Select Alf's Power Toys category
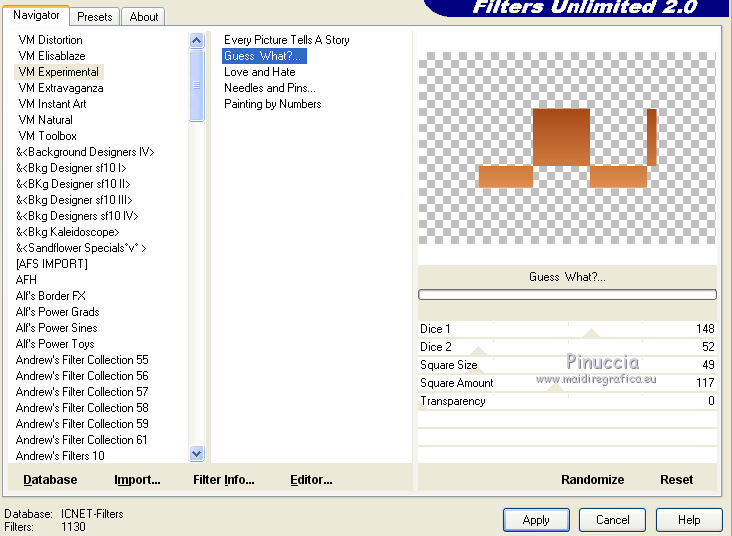The image size is (732, 536). tap(55, 344)
